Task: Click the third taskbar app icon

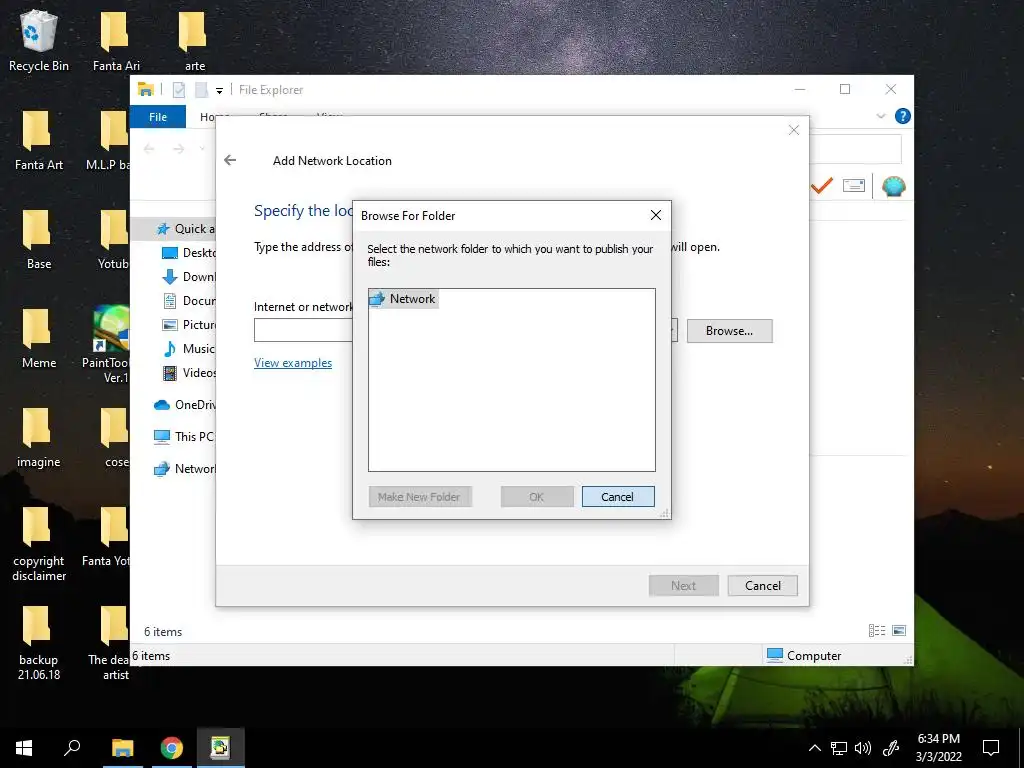Action: [x=220, y=748]
